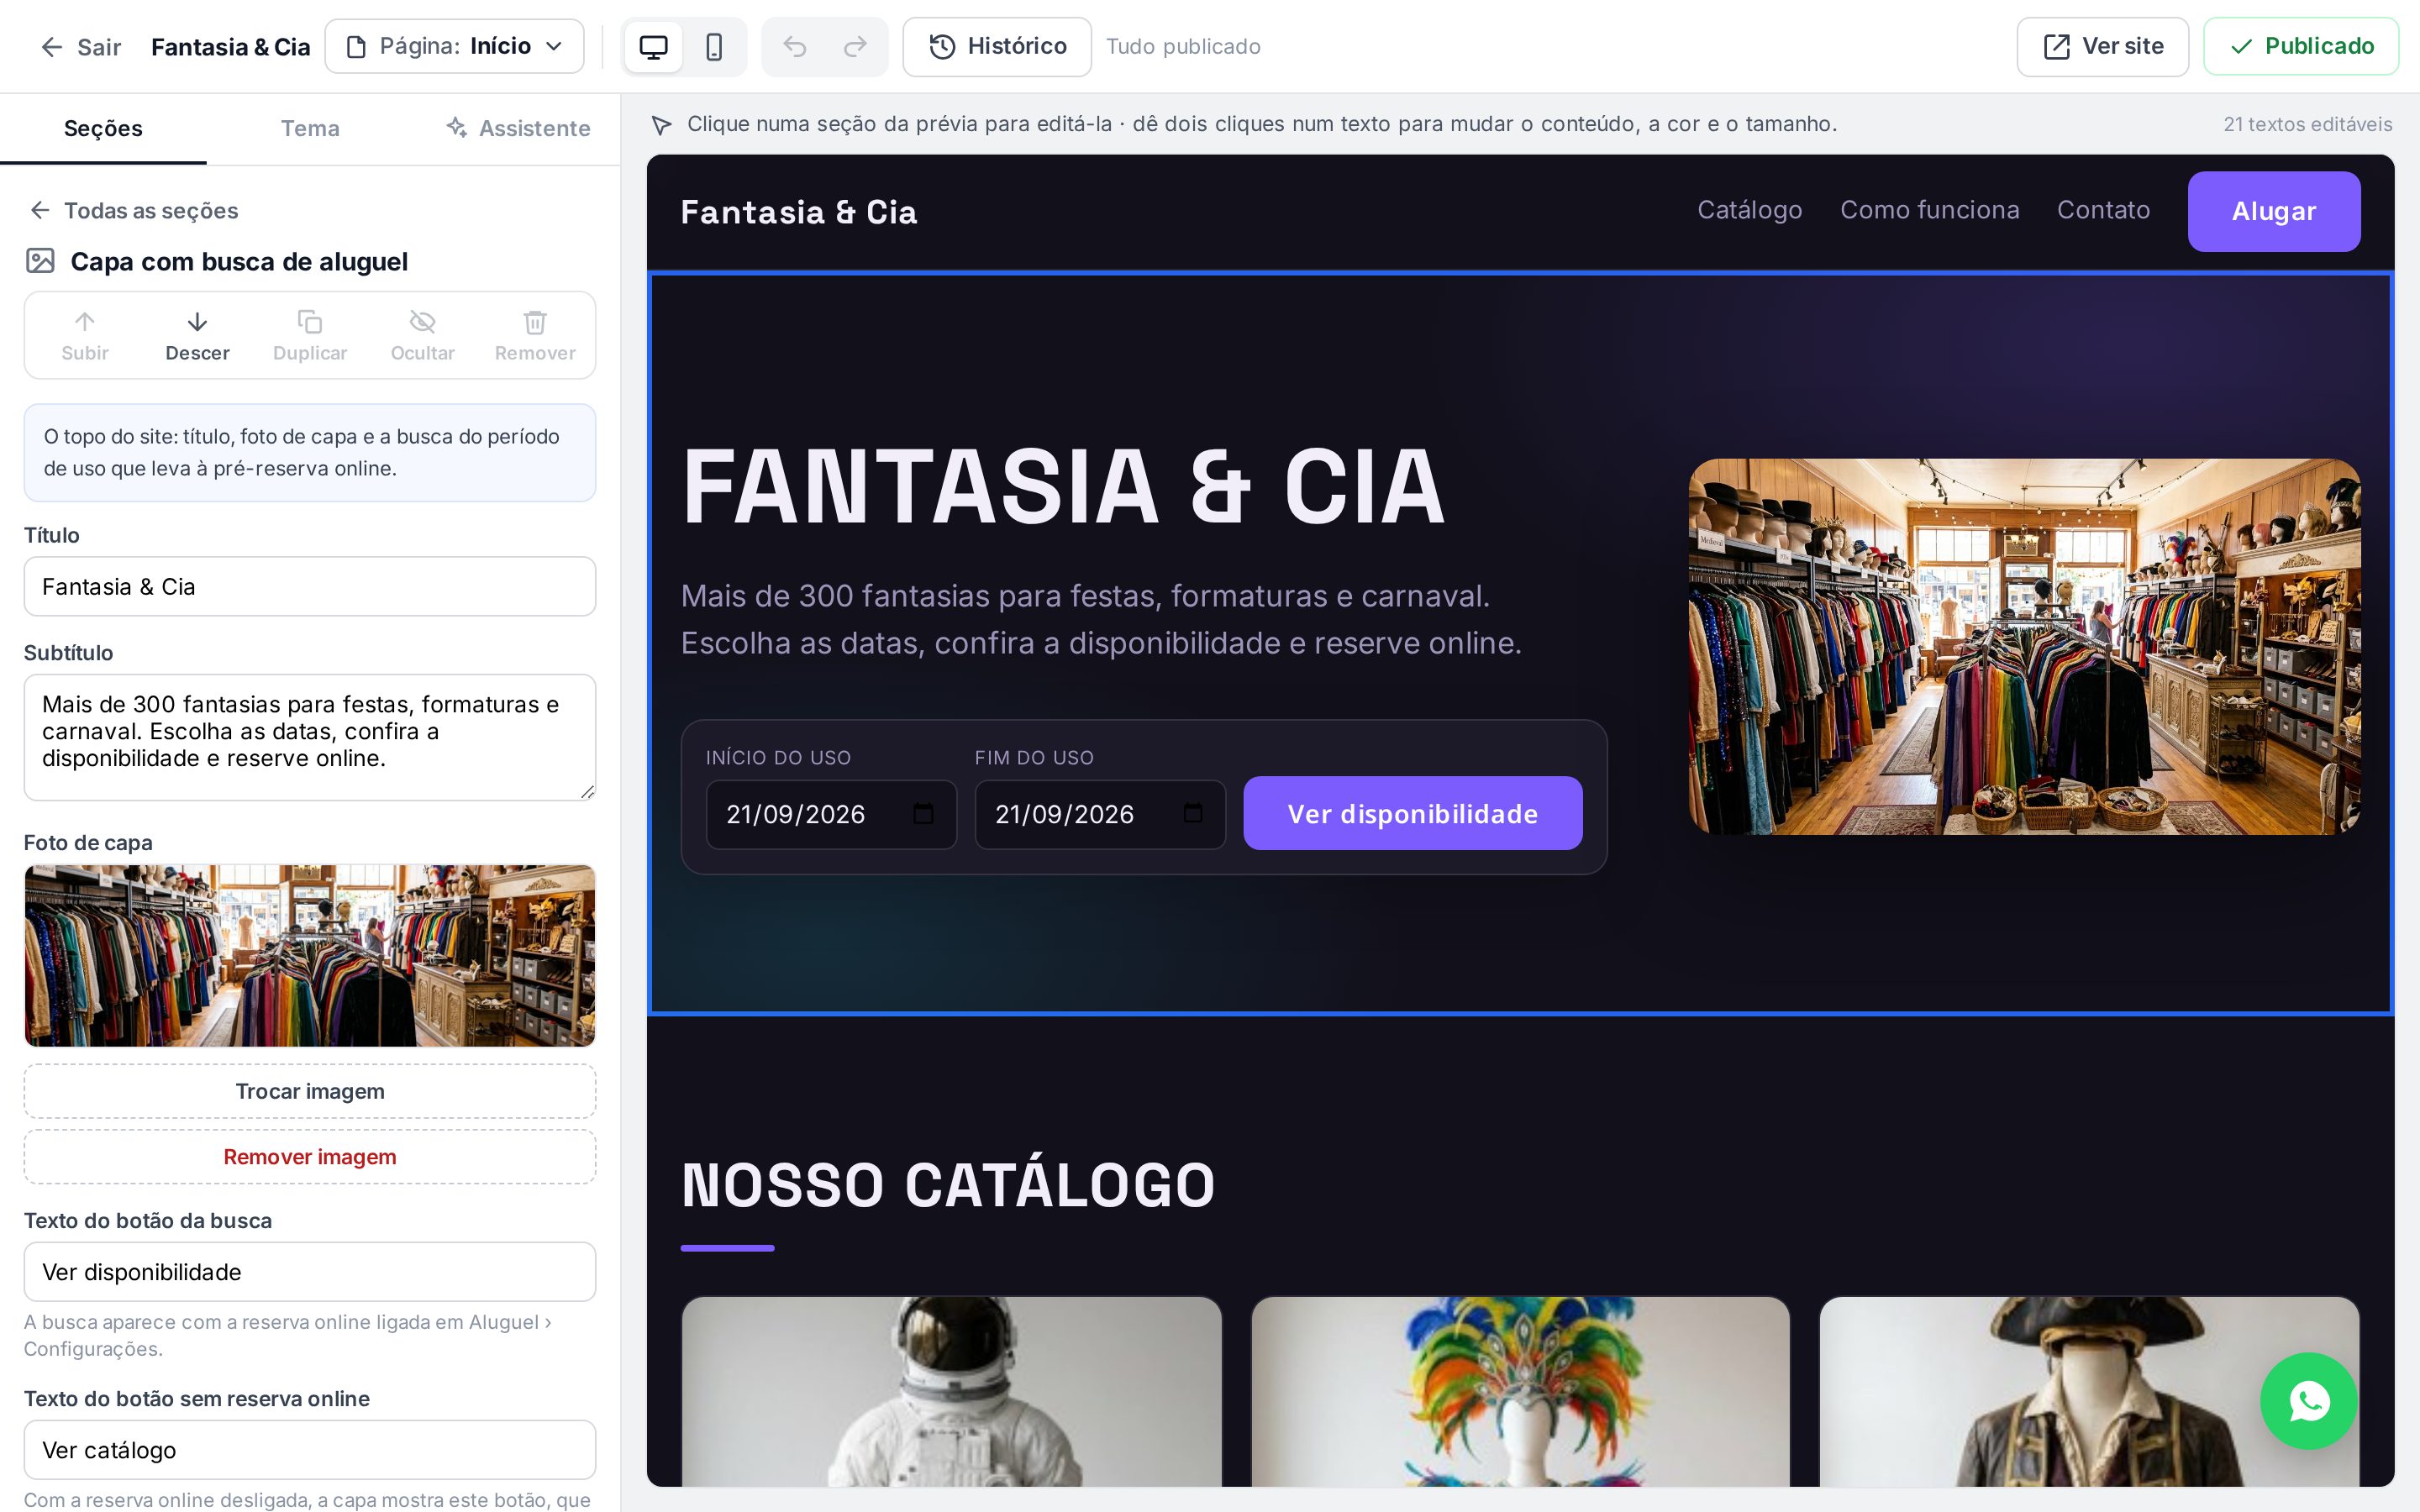Select the FANTASIA & CIA hero heading
The image size is (2420, 1512).
1063,486
